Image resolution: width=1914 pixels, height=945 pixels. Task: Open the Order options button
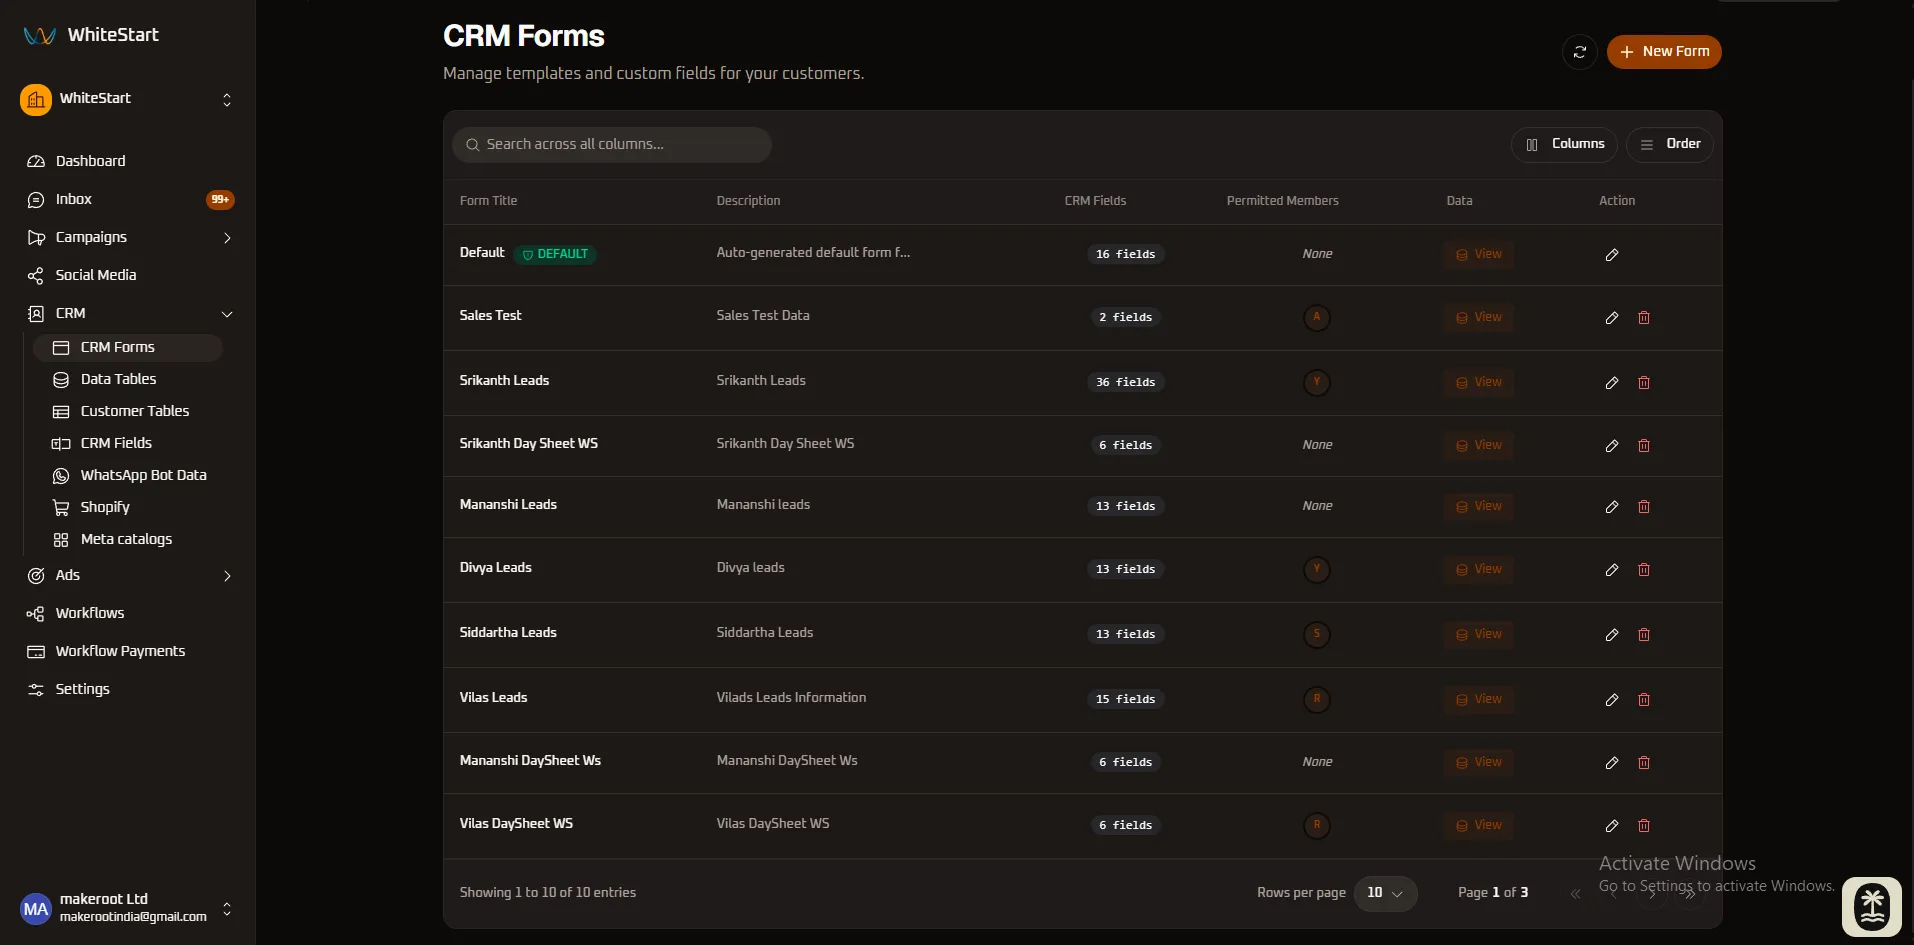[1669, 144]
